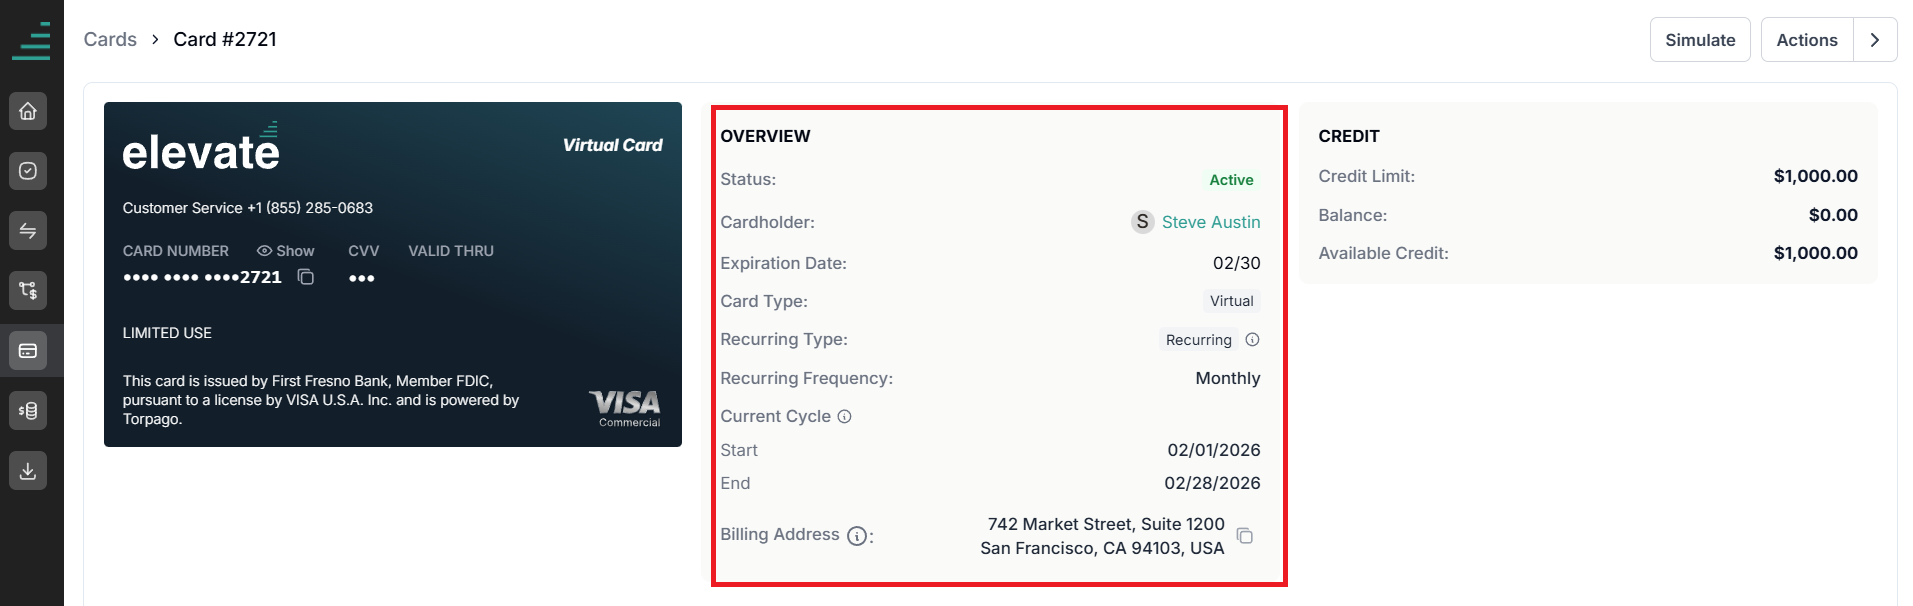Click the Simulate button
This screenshot has height=606, width=1913.
click(1700, 40)
